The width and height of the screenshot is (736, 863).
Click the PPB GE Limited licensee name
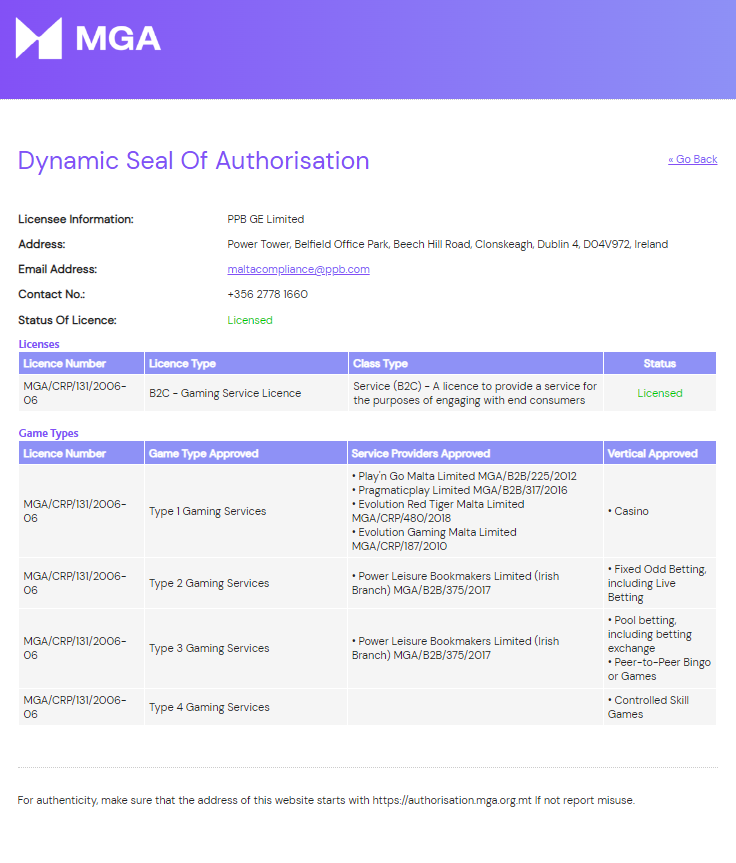[265, 219]
